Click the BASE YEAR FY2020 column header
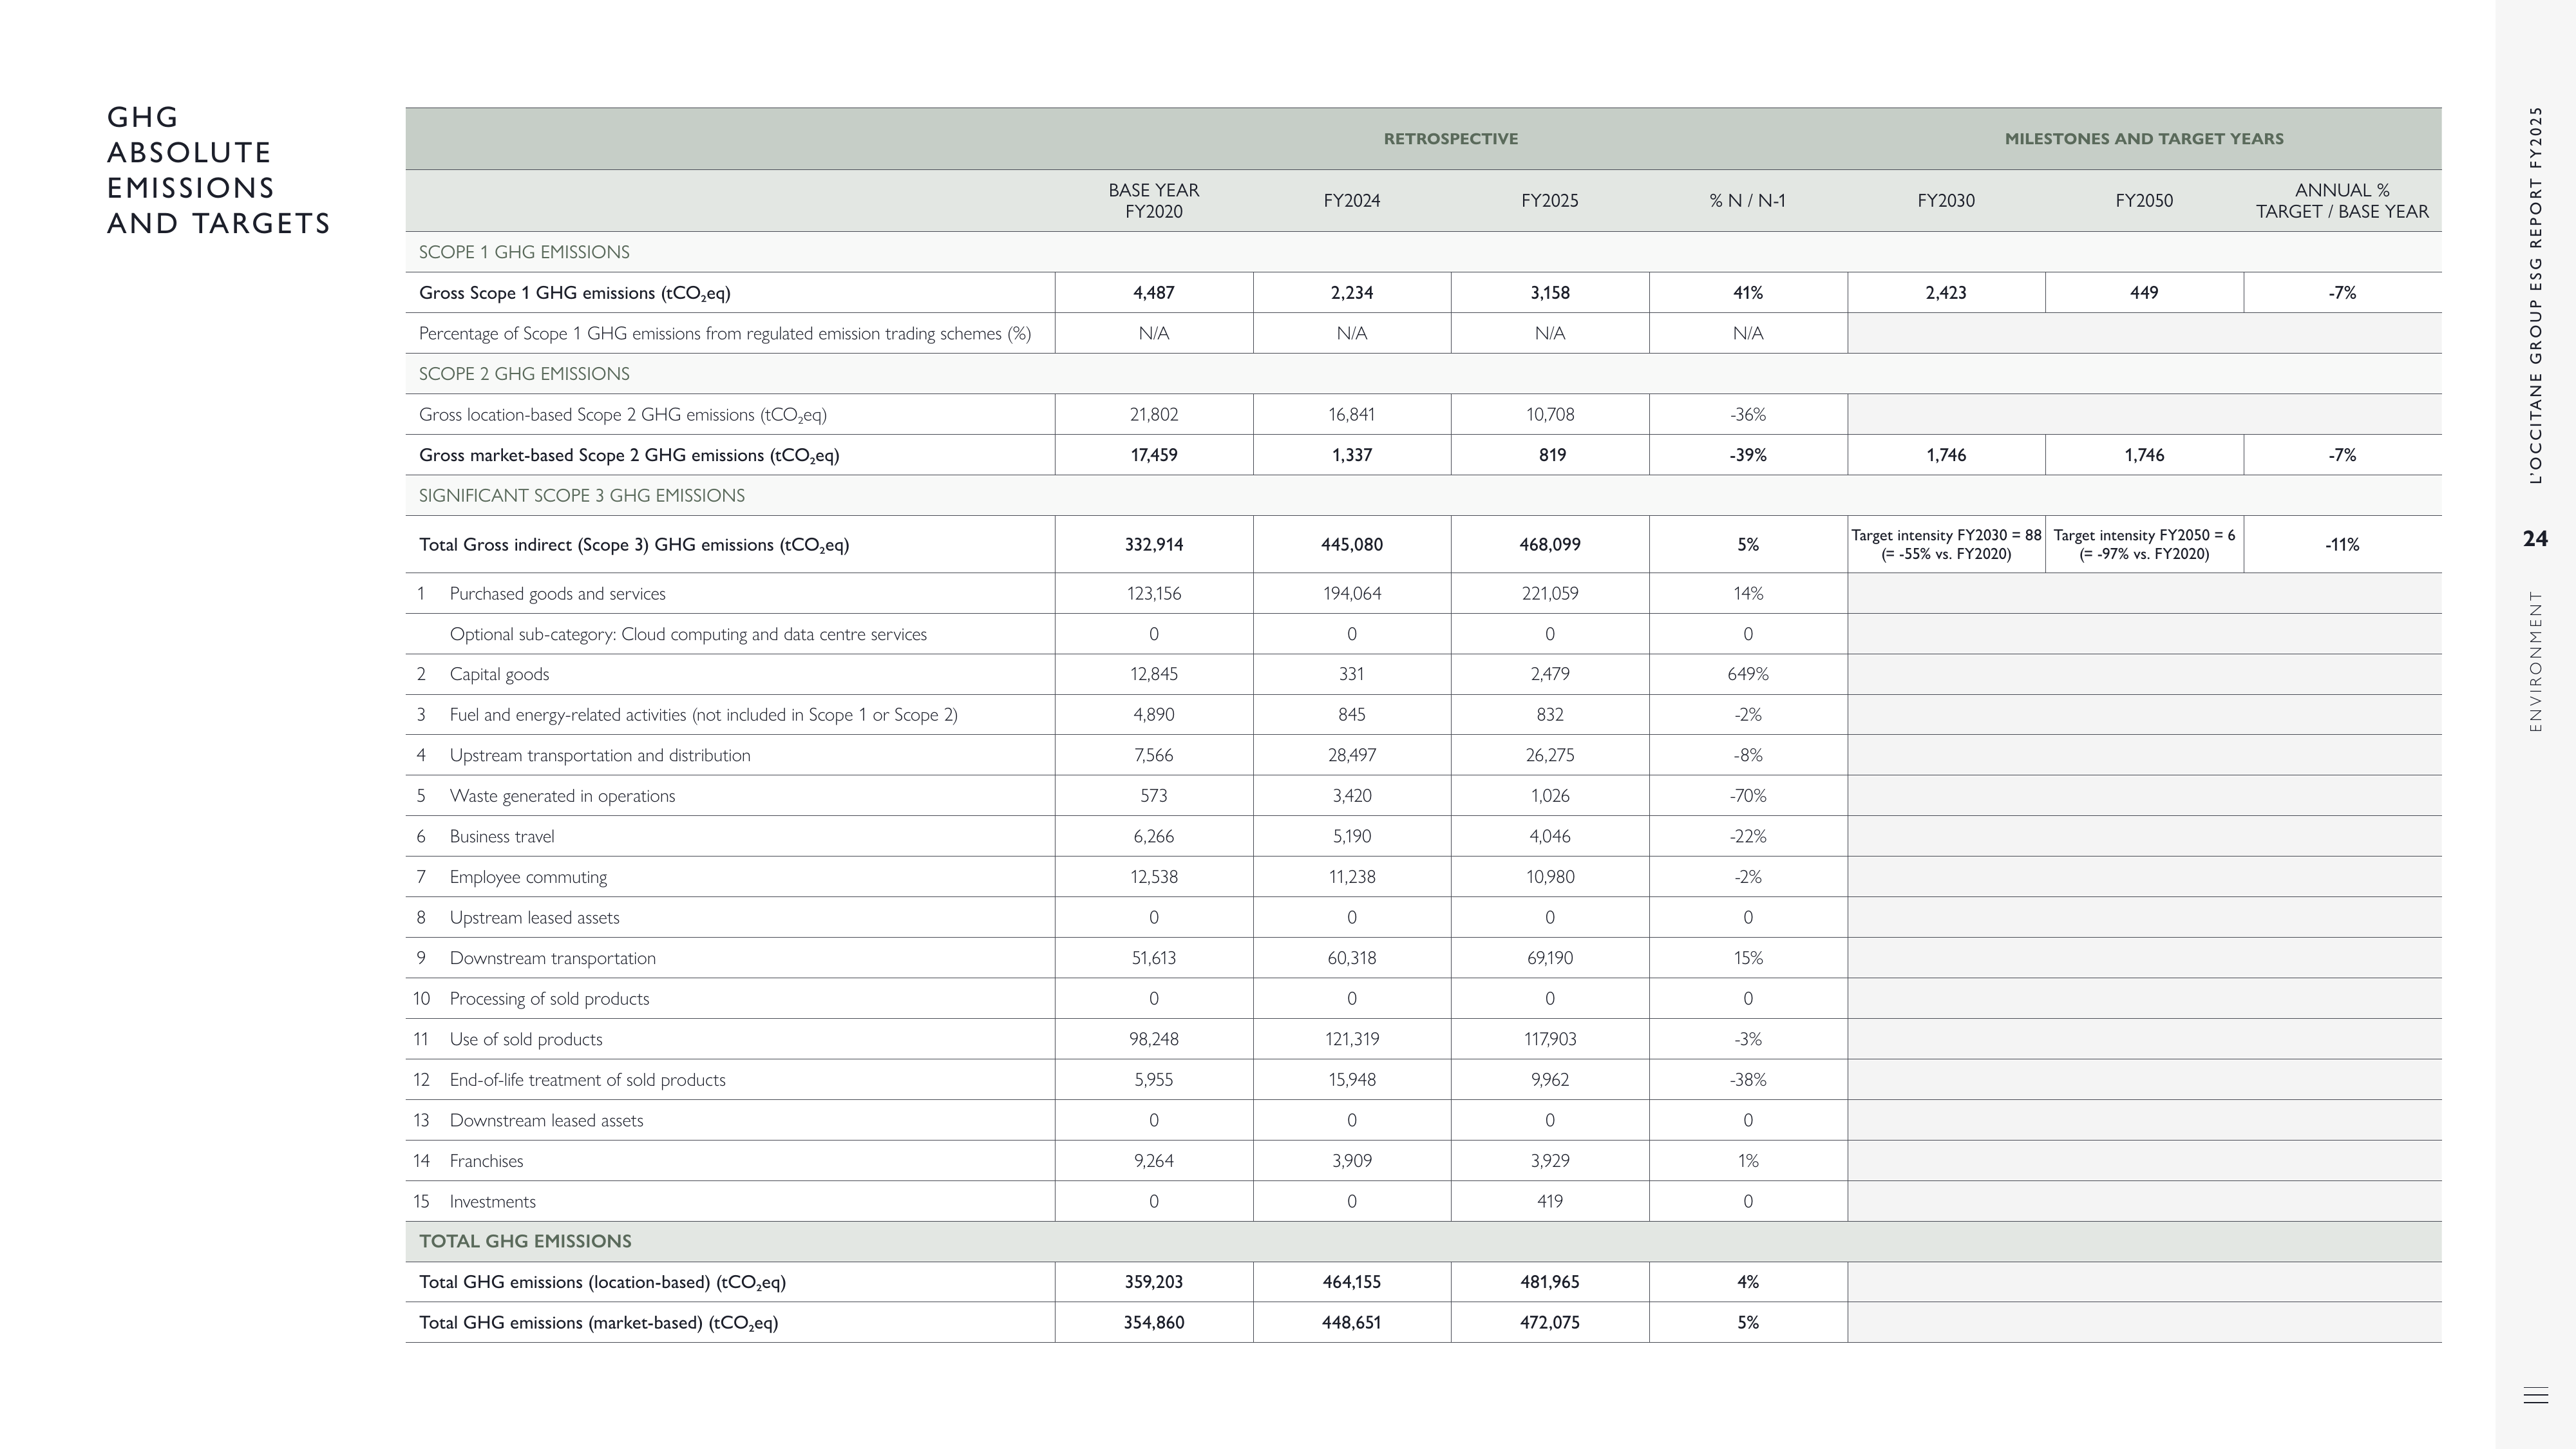 click(1153, 201)
